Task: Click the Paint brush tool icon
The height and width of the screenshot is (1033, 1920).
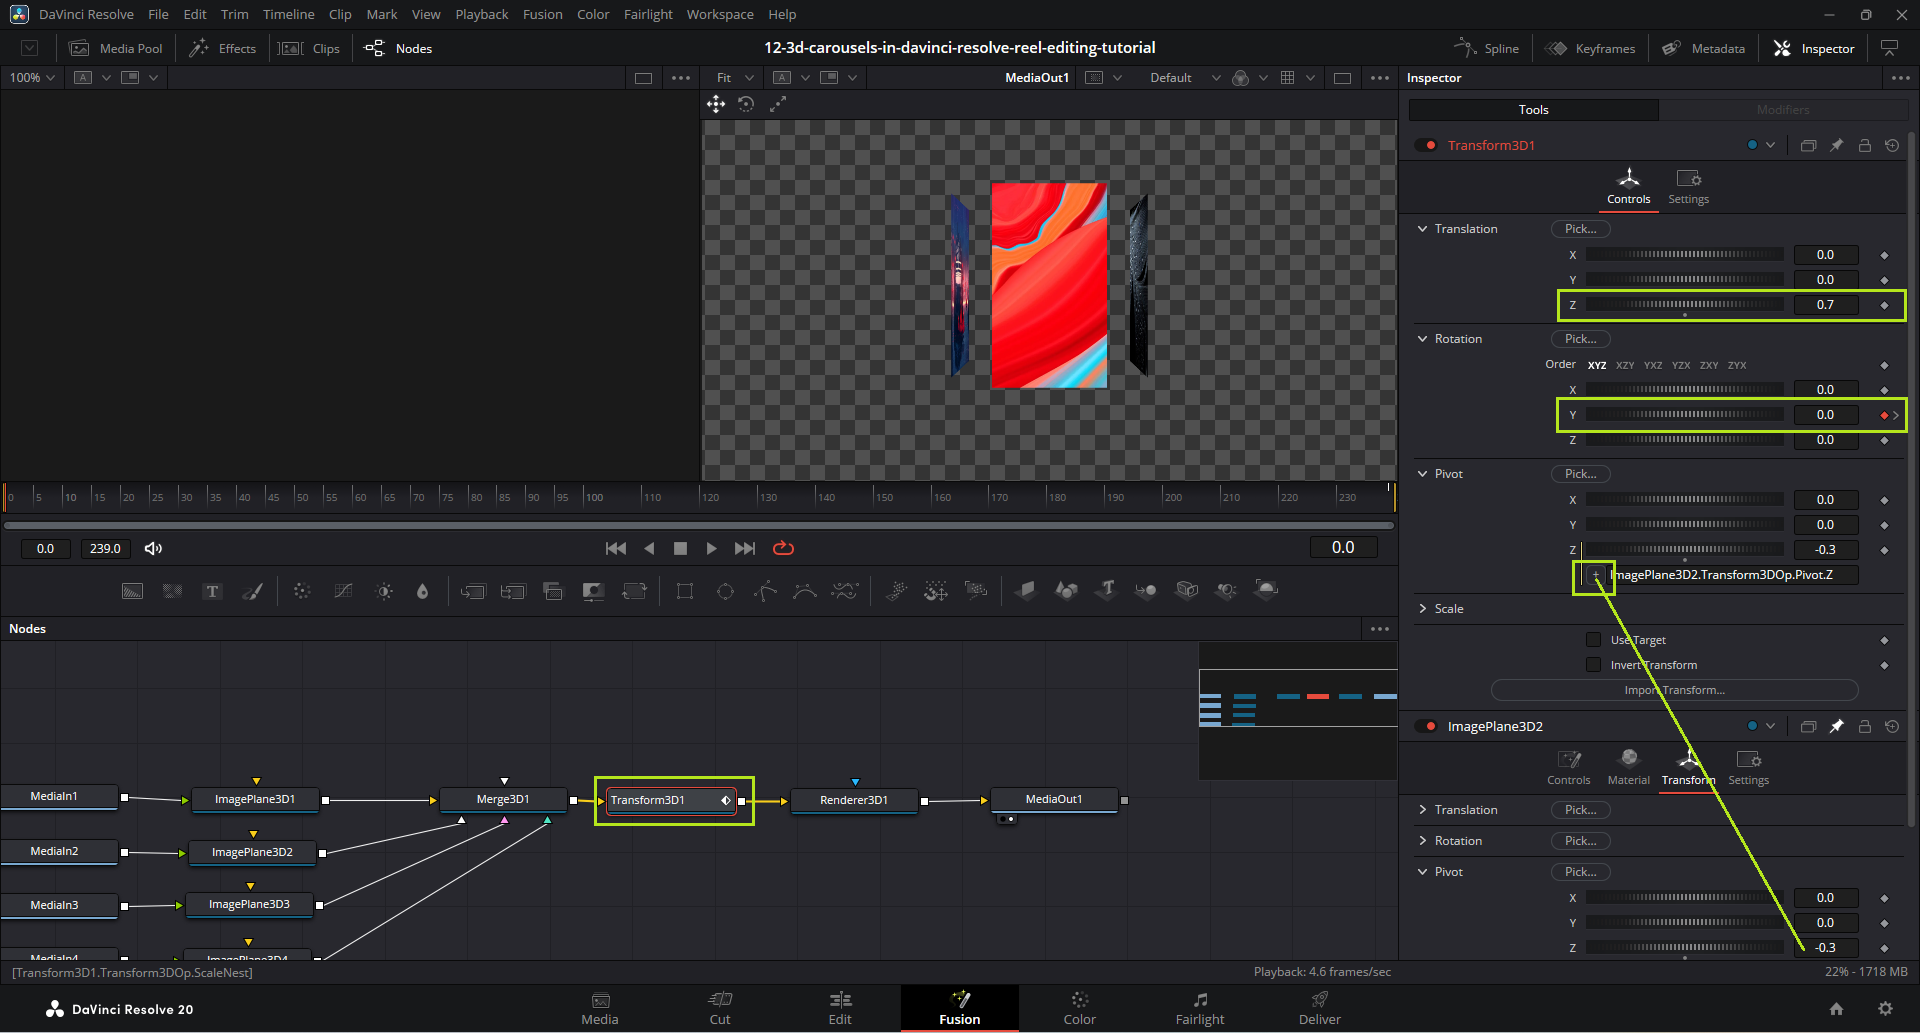Action: tap(252, 591)
